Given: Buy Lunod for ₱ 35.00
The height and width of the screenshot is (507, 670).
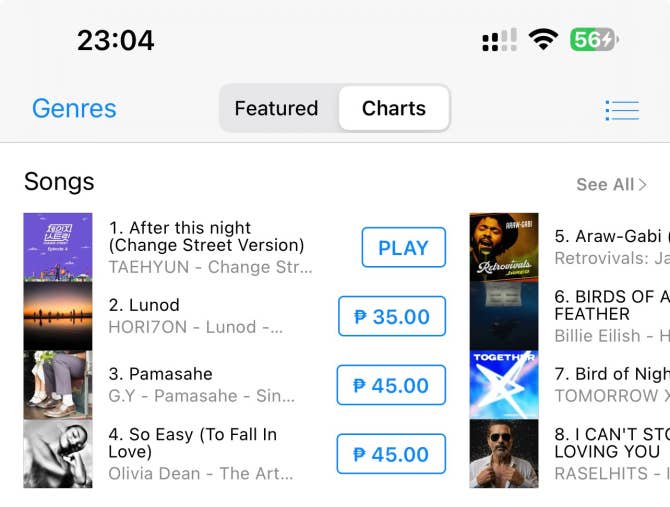Looking at the screenshot, I should tap(392, 317).
